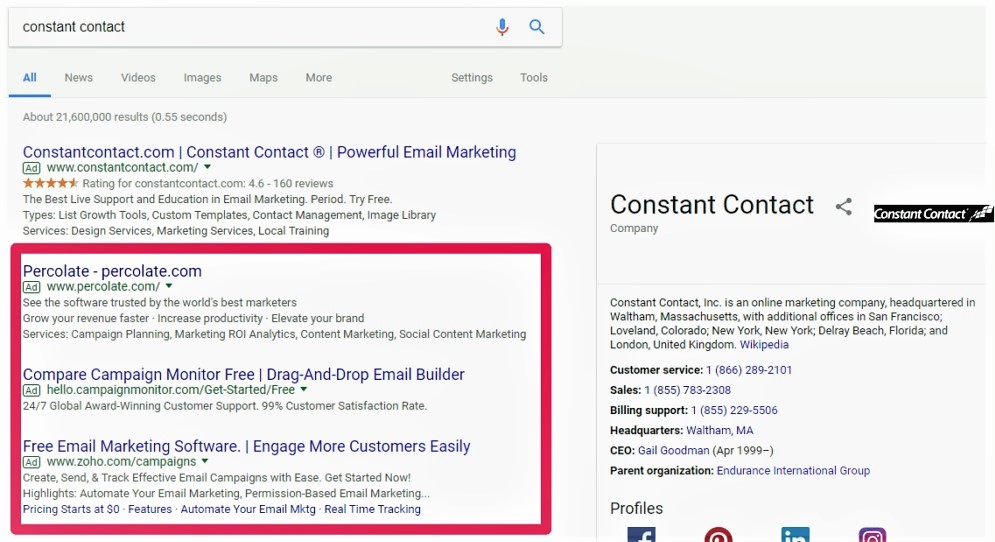This screenshot has width=995, height=542.
Task: Open the More search categories menu
Action: coord(319,77)
